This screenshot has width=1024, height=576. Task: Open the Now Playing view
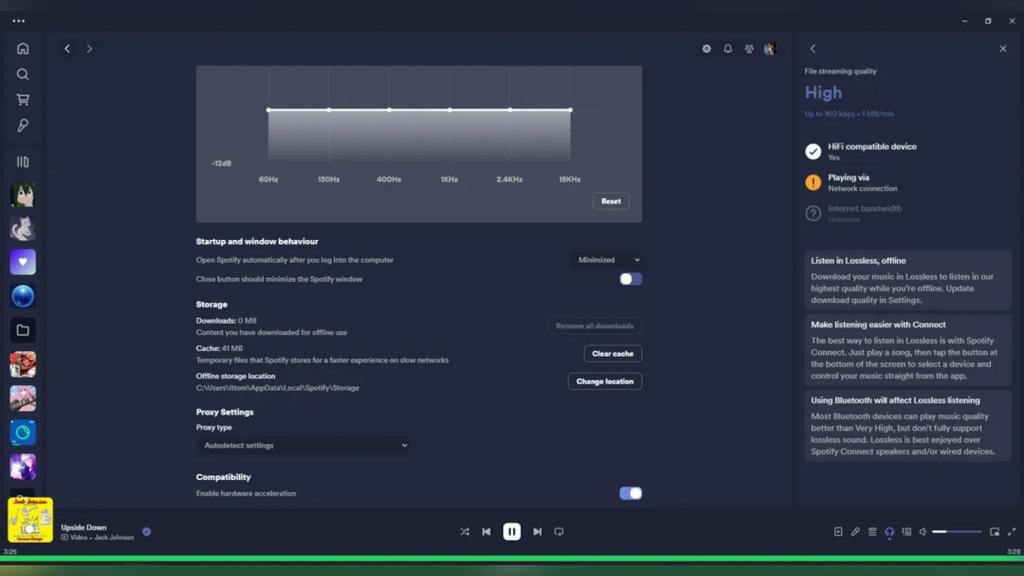click(x=838, y=532)
